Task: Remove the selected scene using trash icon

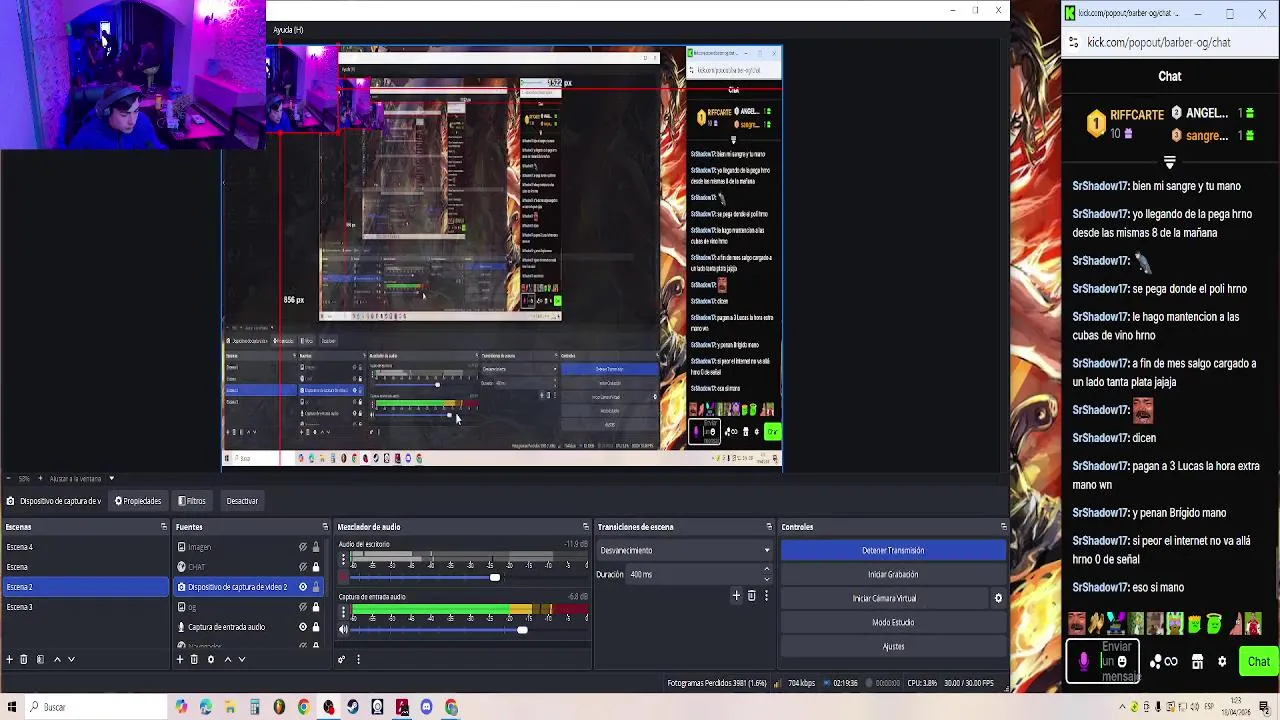Action: click(x=24, y=660)
